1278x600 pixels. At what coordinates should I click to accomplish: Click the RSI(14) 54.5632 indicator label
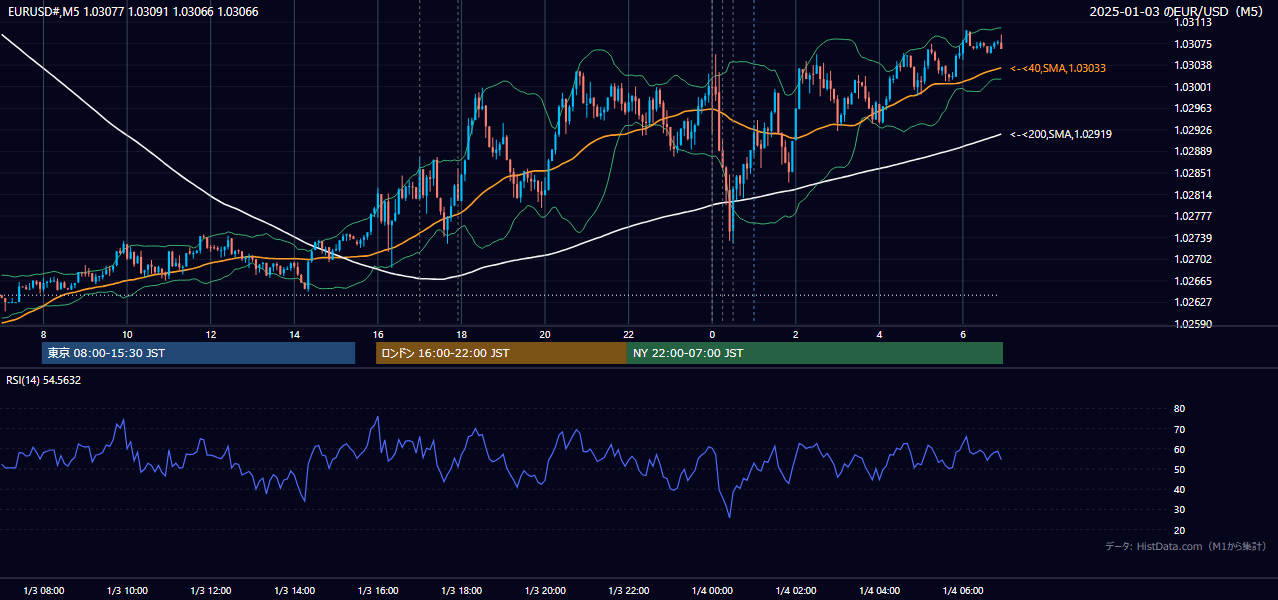click(x=44, y=380)
